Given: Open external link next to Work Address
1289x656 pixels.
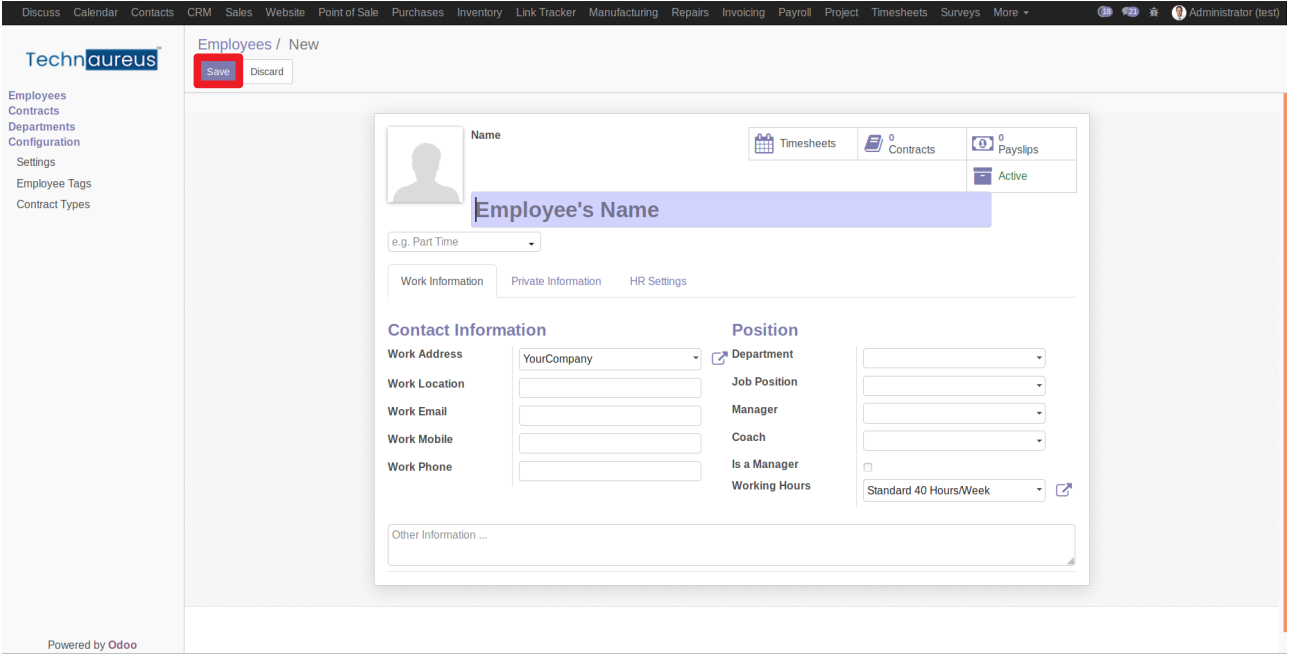Looking at the screenshot, I should click(x=719, y=359).
